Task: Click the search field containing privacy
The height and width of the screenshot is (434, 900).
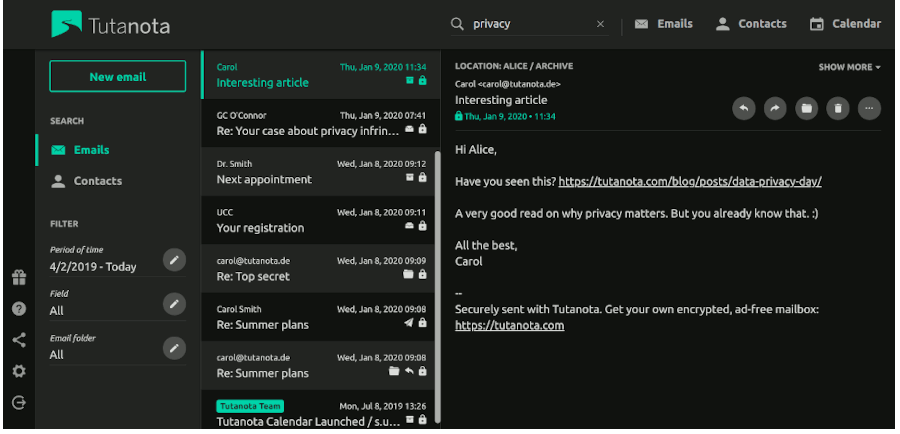Action: tap(529, 24)
